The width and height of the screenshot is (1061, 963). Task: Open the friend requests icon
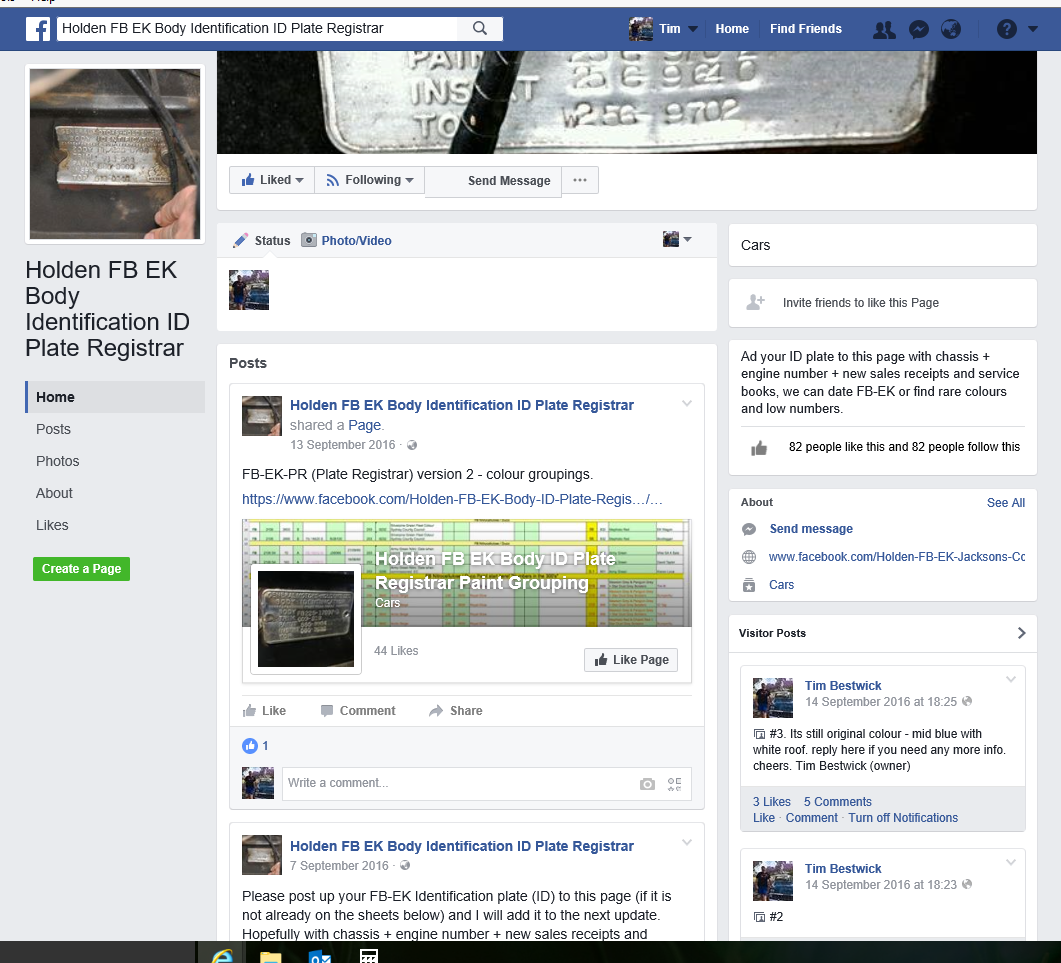click(884, 30)
